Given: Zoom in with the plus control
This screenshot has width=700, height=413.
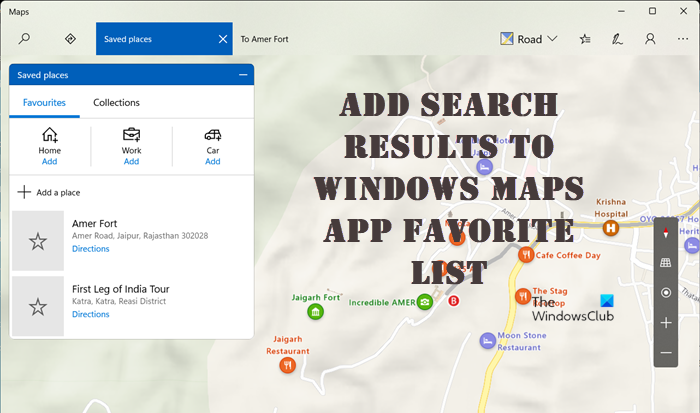Looking at the screenshot, I should pos(666,323).
